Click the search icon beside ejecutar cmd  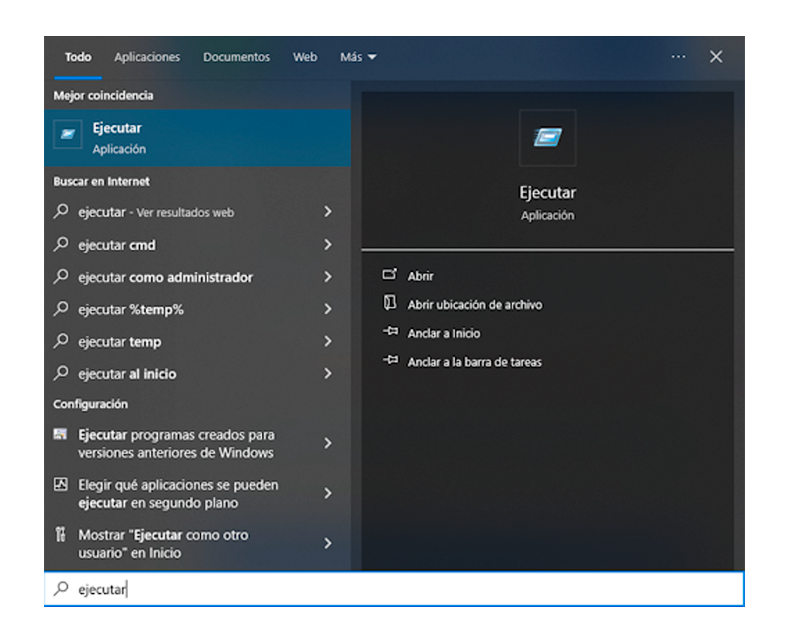tap(61, 245)
